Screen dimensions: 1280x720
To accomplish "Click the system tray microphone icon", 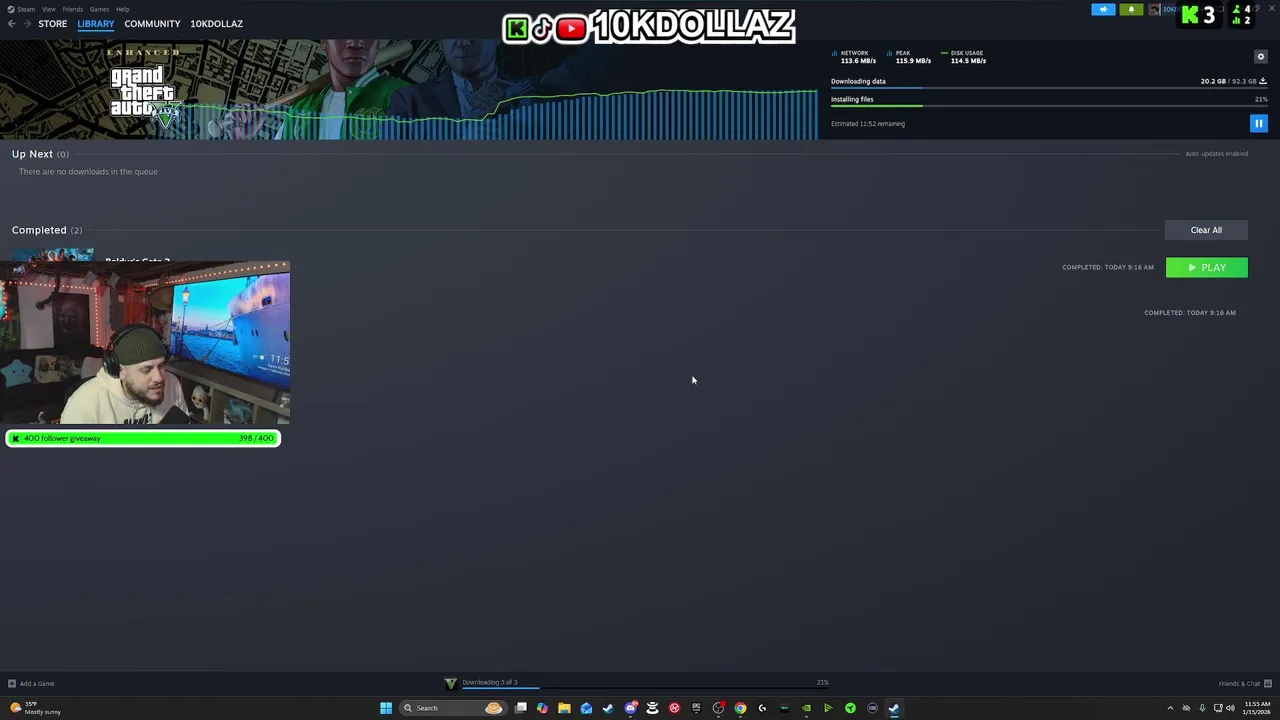I will coord(1202,708).
